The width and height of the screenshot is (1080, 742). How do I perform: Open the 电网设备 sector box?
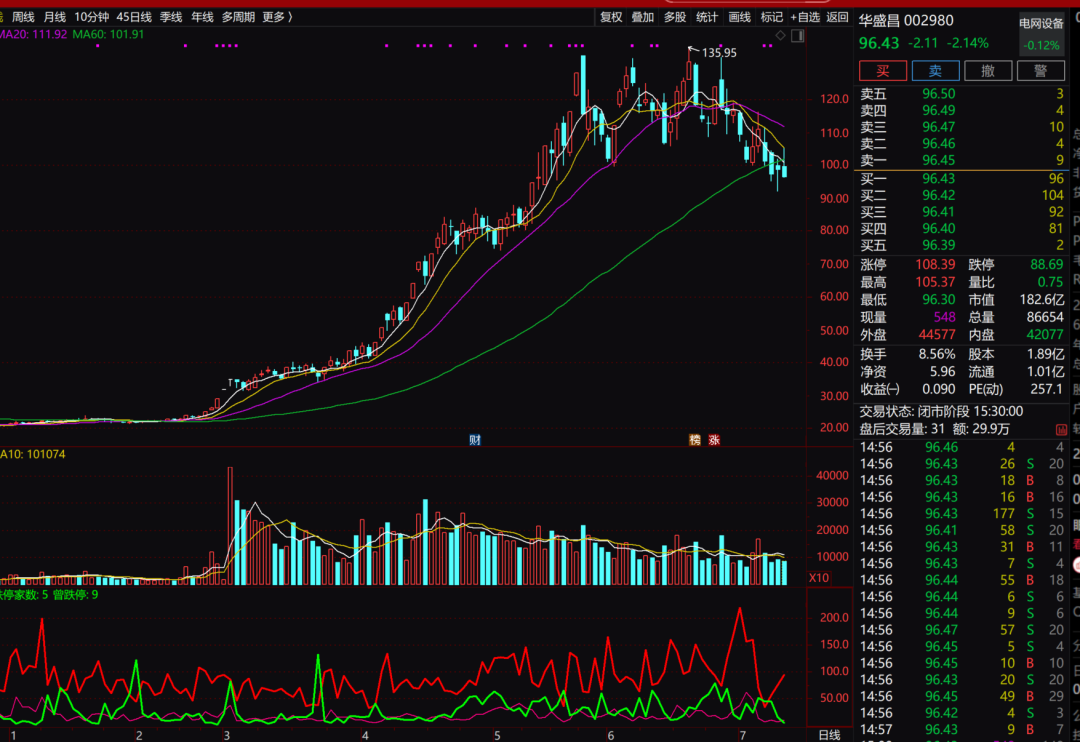point(1041,33)
